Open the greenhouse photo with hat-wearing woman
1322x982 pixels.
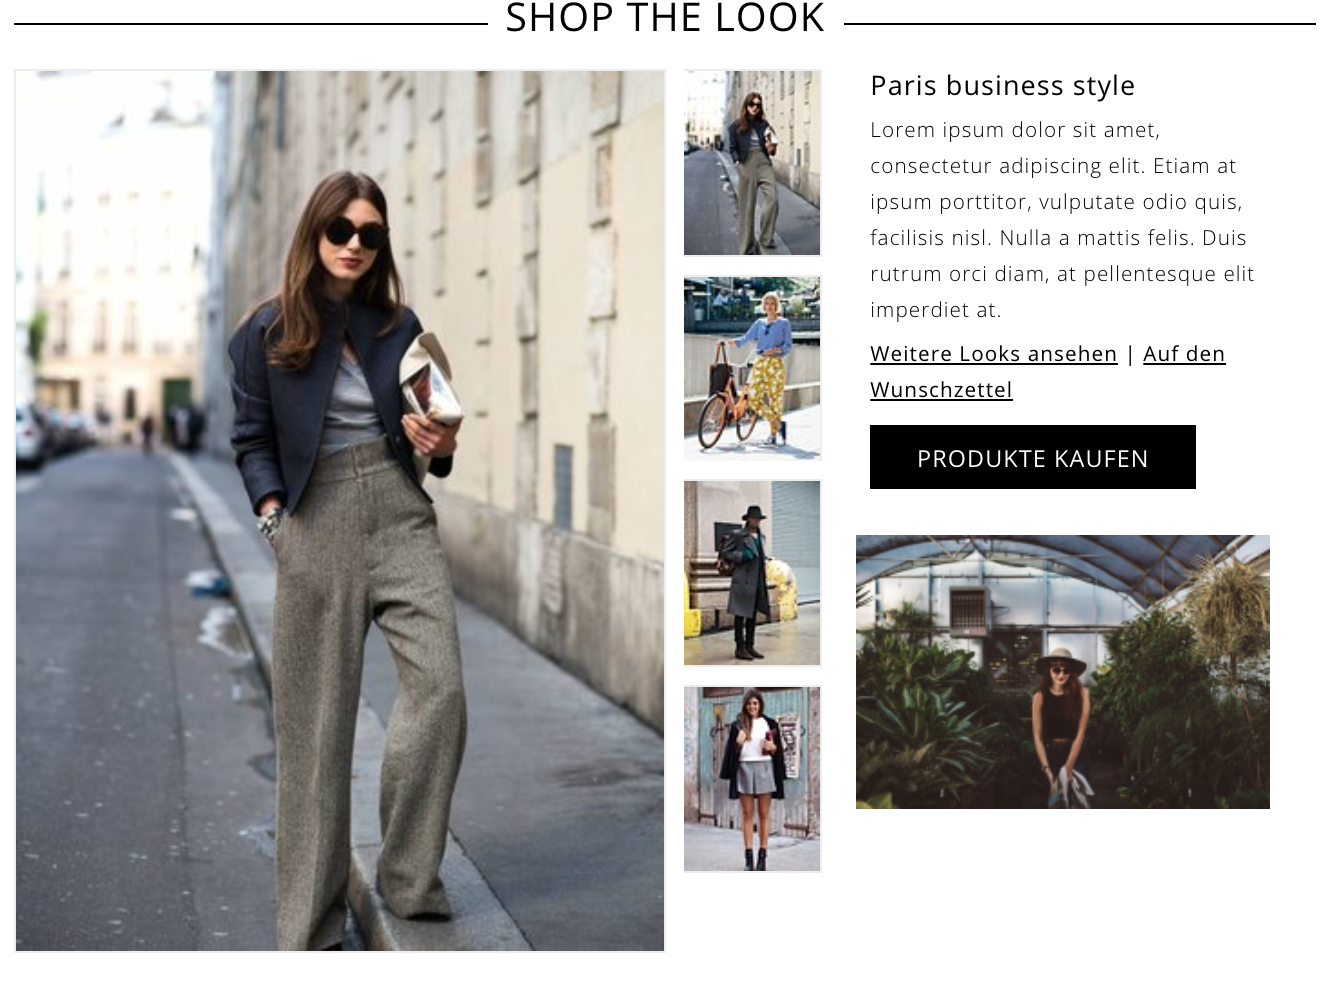pos(1063,672)
